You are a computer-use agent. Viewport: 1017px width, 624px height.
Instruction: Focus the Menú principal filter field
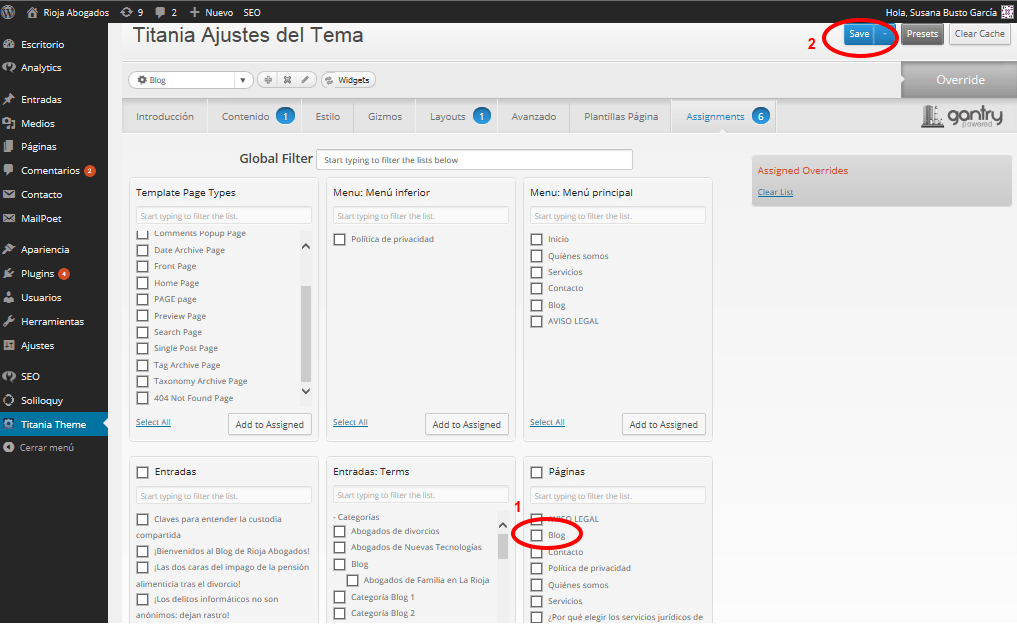pyautogui.click(x=617, y=216)
